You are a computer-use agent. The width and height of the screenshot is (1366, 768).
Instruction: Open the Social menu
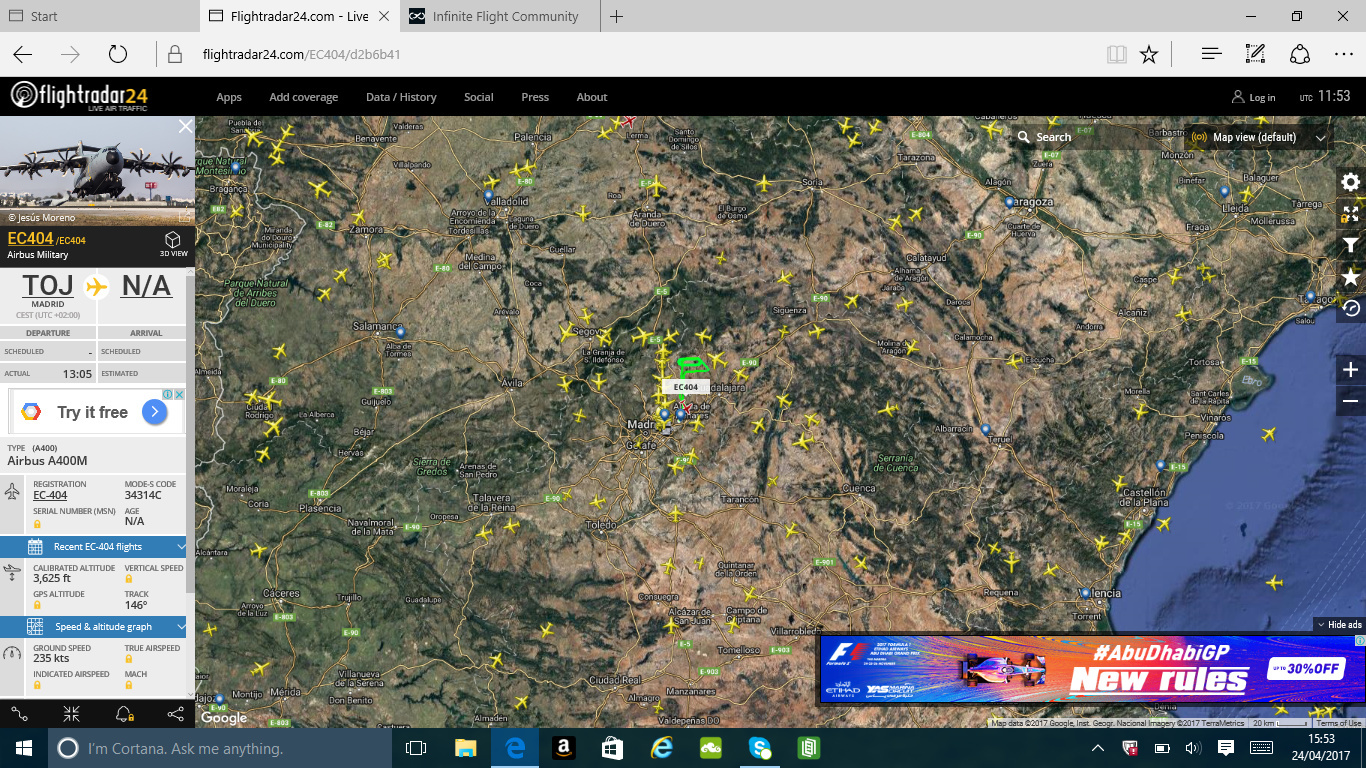479,97
